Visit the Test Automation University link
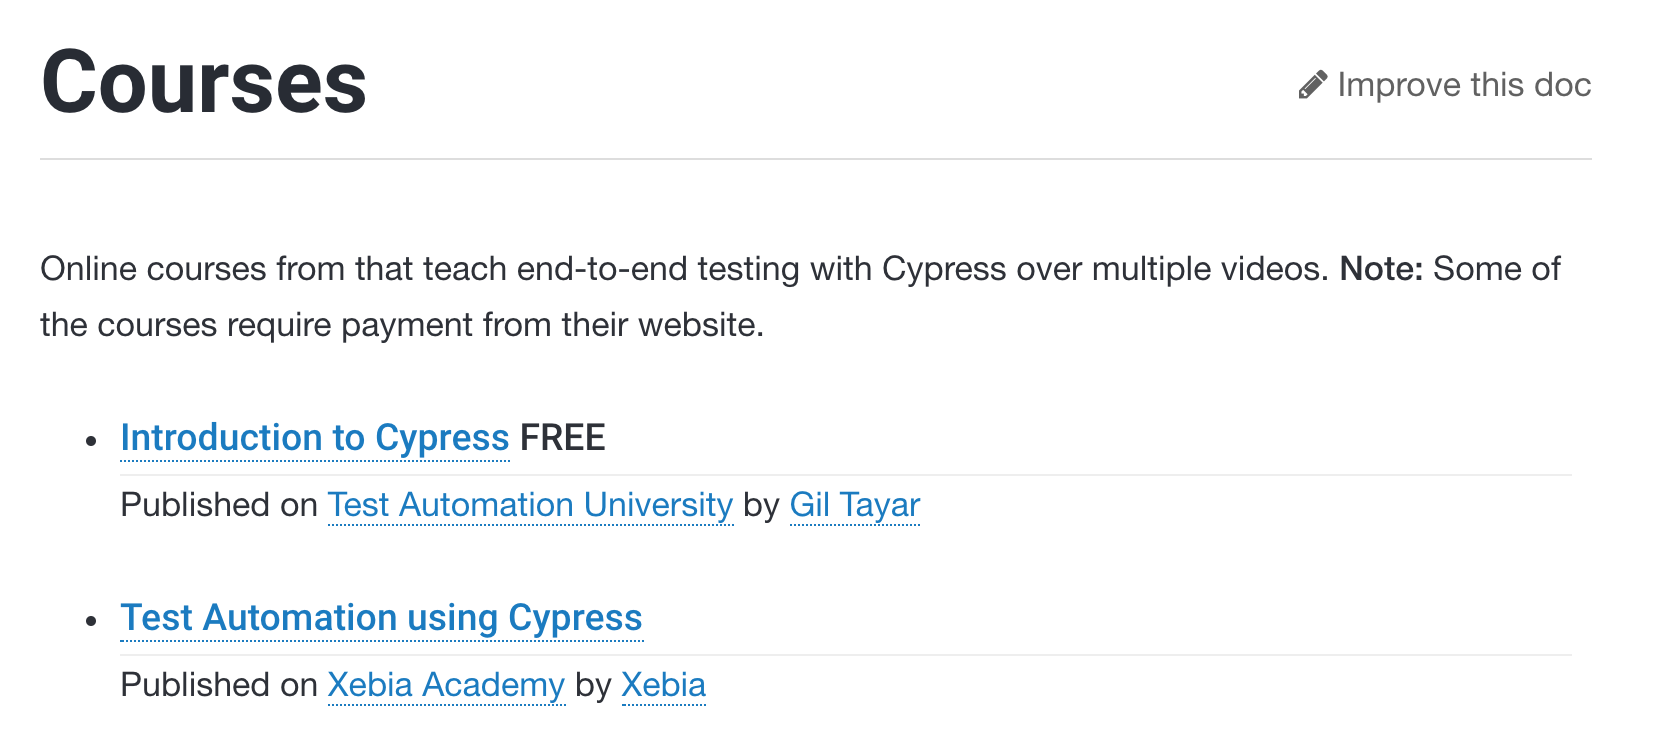 [x=530, y=505]
